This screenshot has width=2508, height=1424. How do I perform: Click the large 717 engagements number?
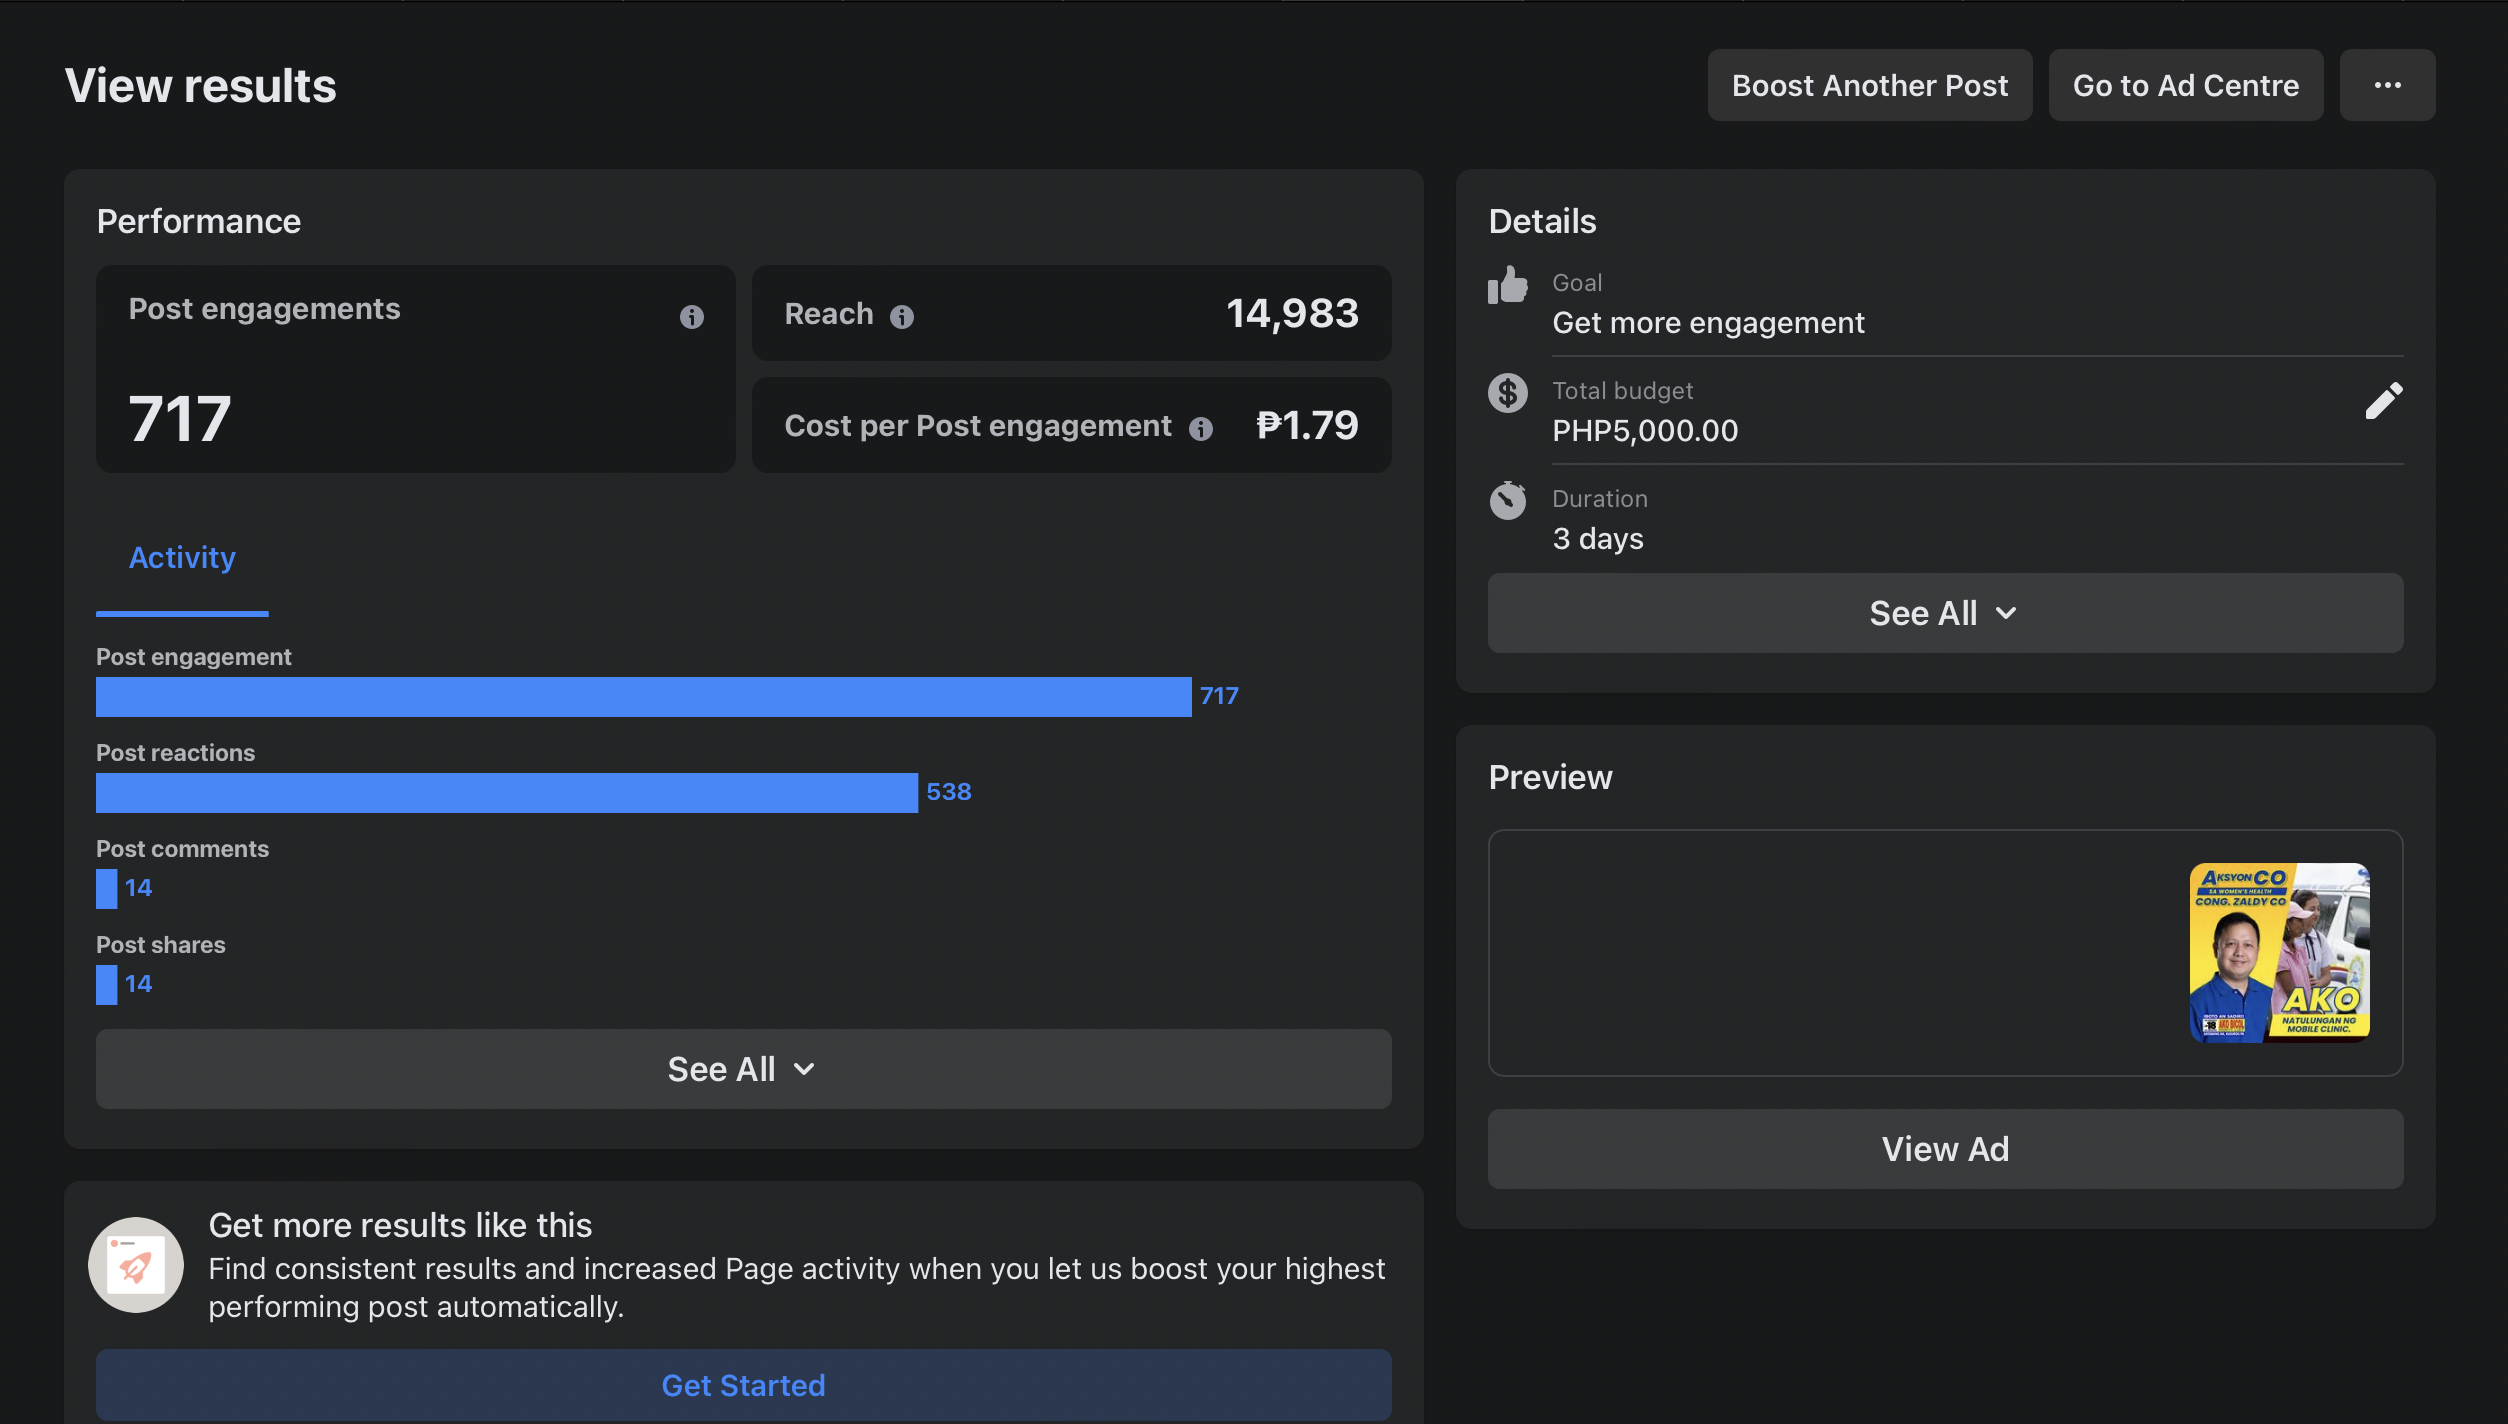180,418
